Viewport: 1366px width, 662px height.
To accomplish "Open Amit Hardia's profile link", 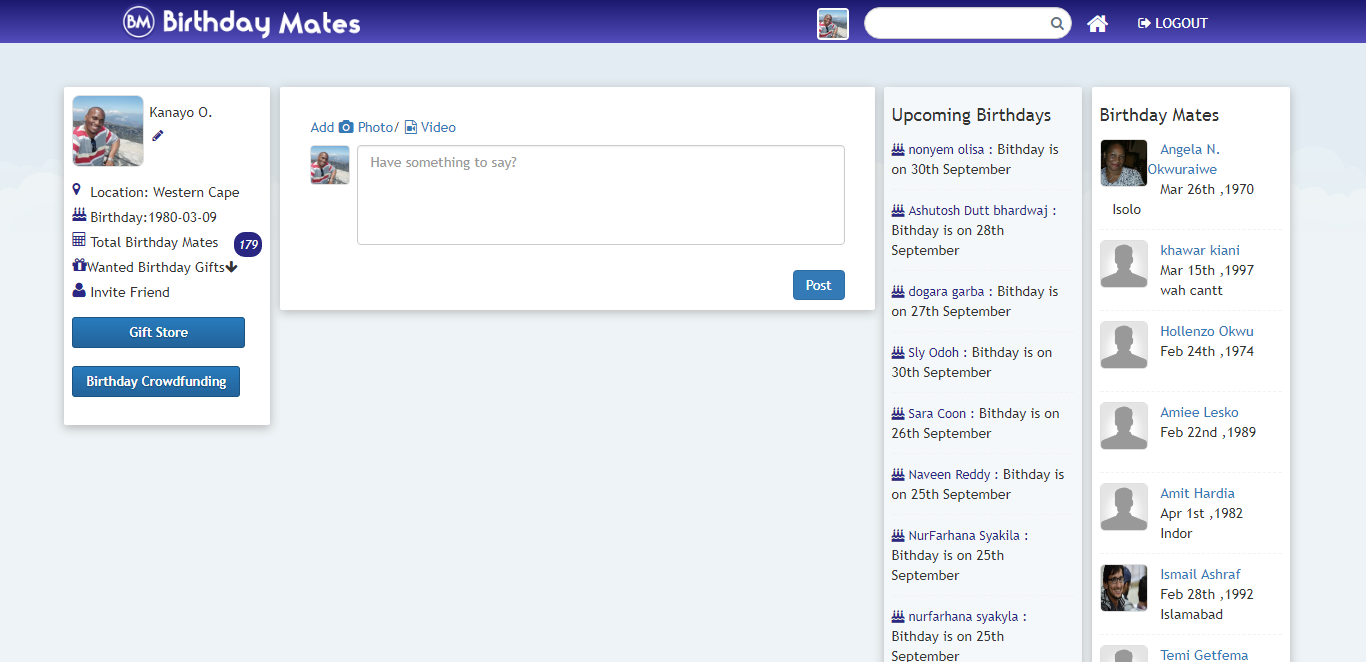I will point(1197,493).
